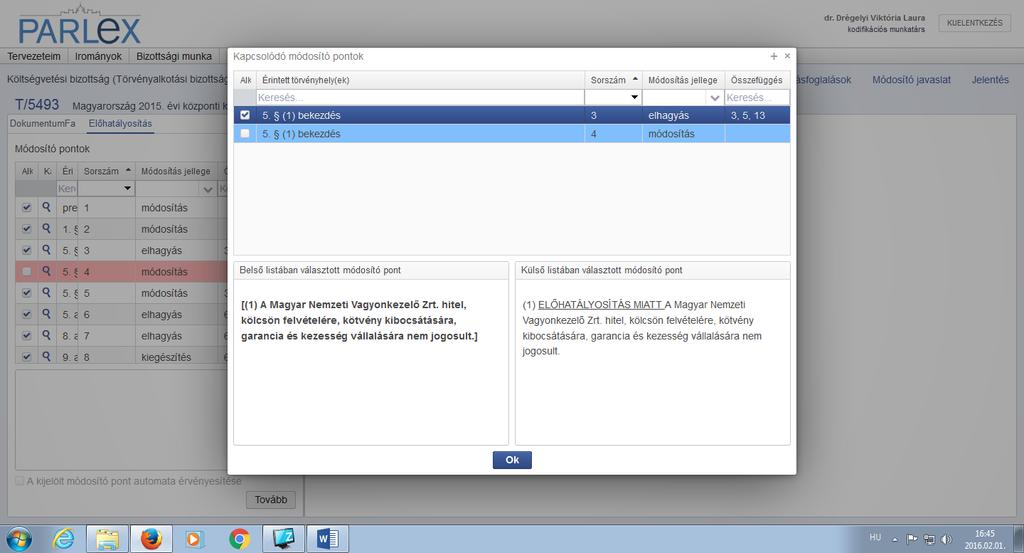Log out with the KIJELENTKEZÉS button
Viewport: 1024px width, 553px height.
[x=974, y=23]
